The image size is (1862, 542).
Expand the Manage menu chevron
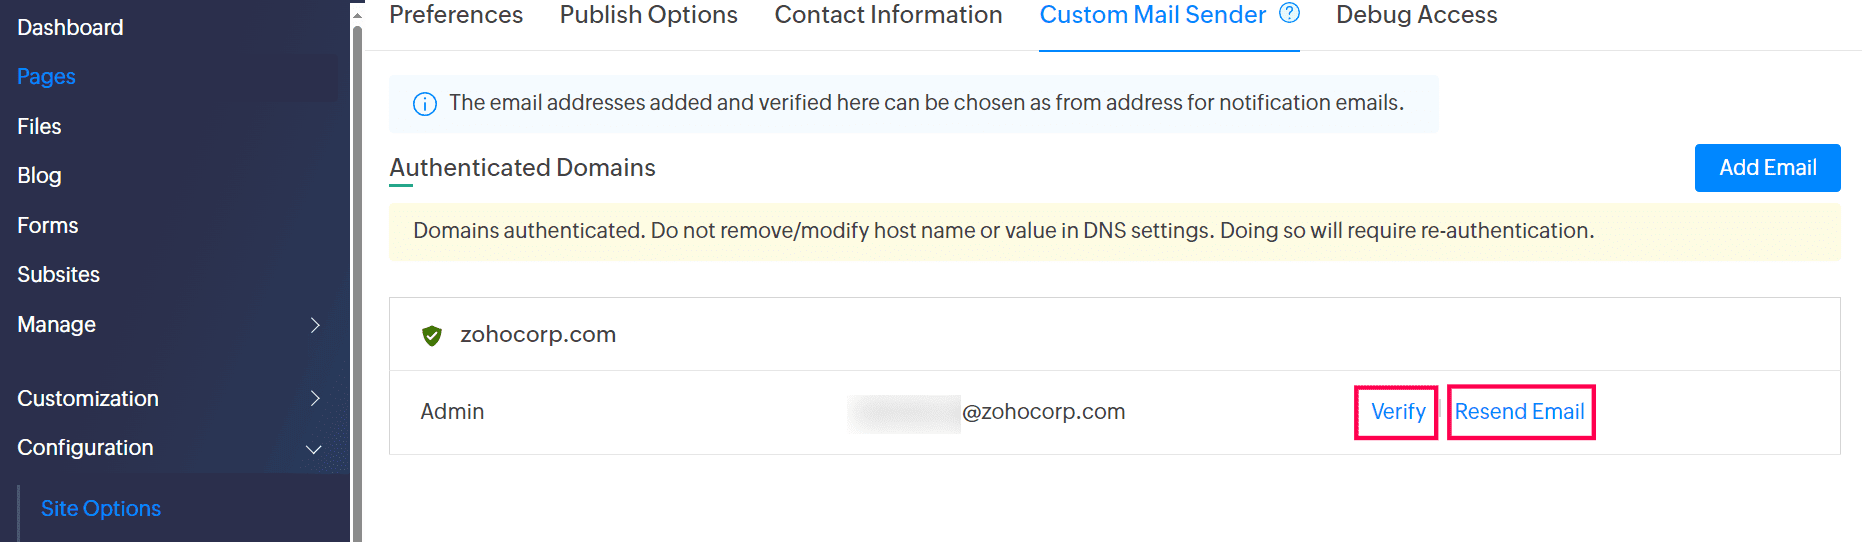click(x=315, y=325)
